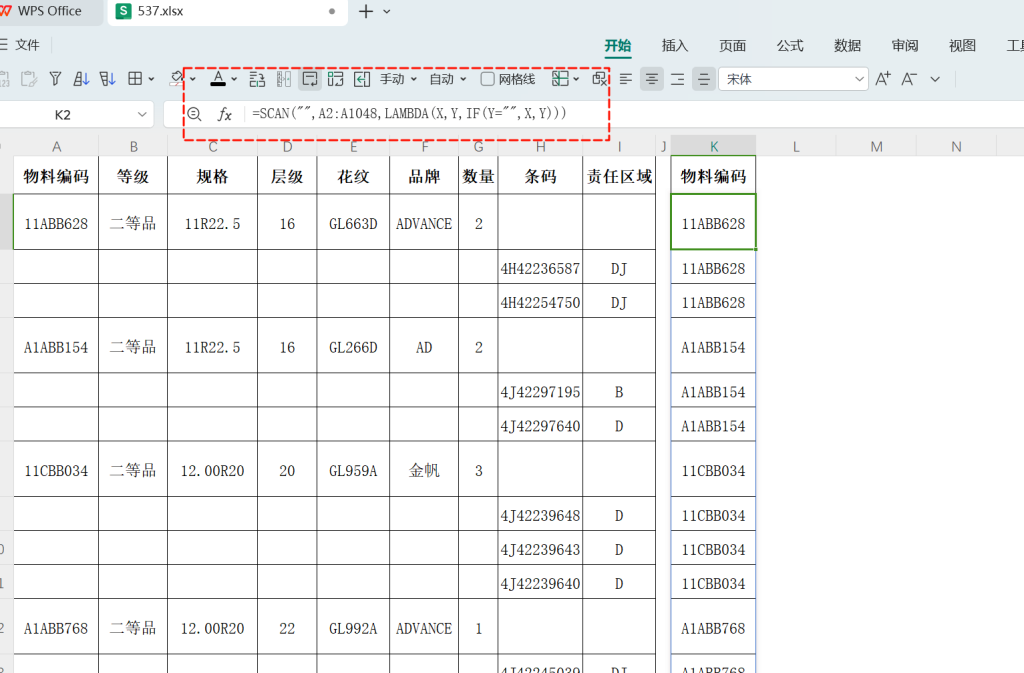
Task: Click the overlapping squares with X icon
Action: click(x=599, y=79)
